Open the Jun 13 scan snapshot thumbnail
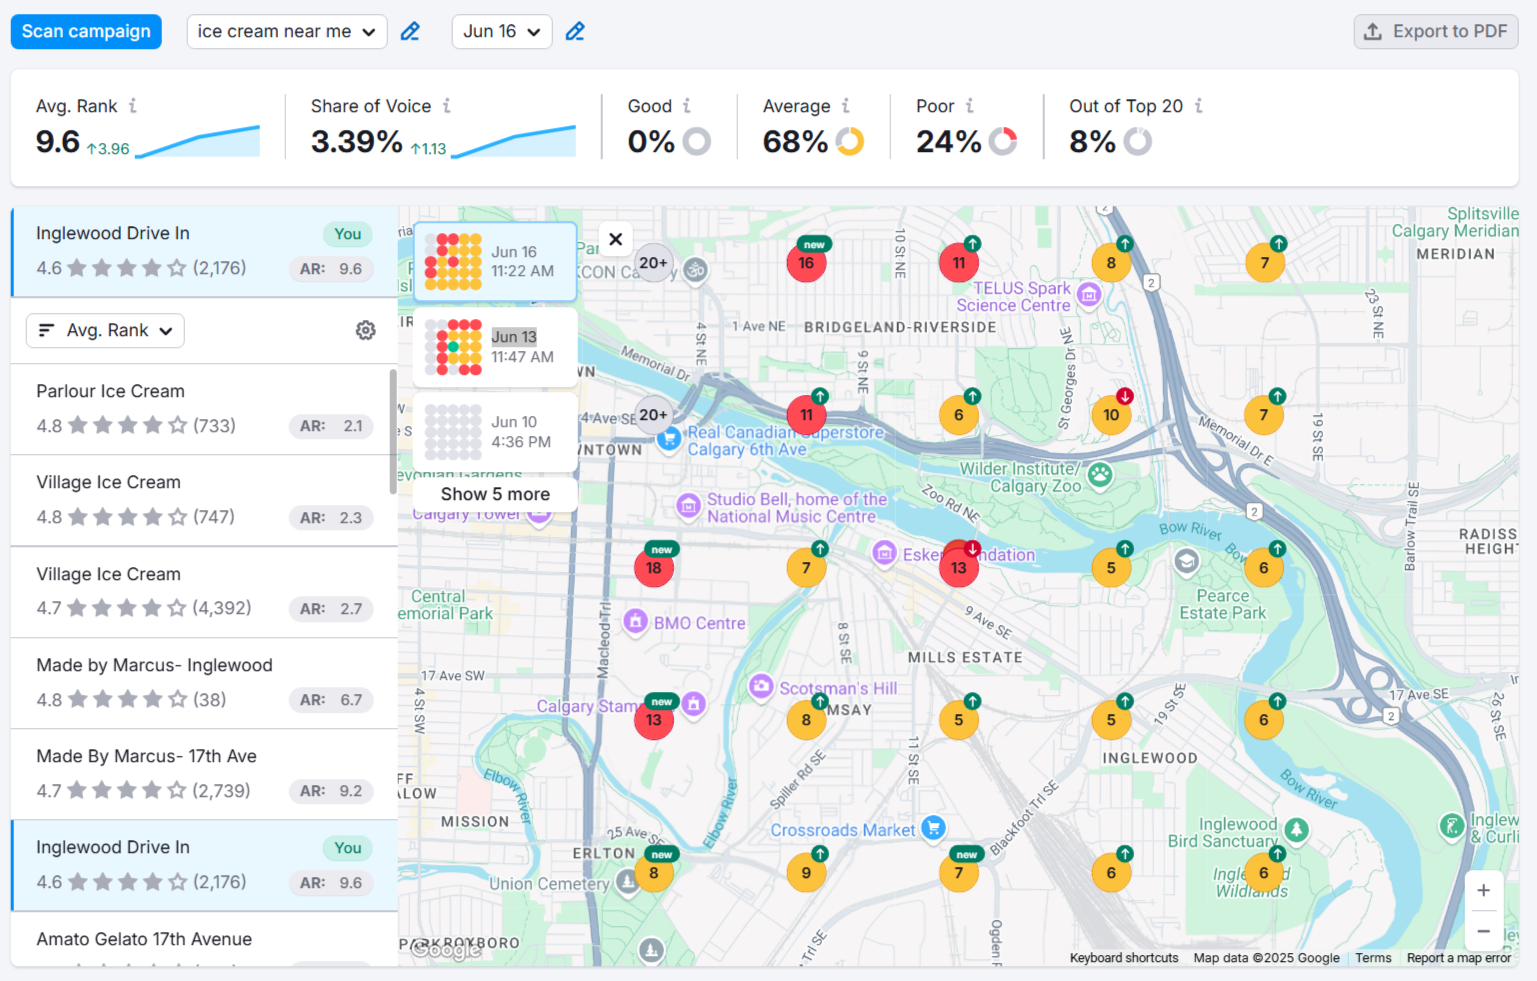Viewport: 1537px width, 981px height. (x=494, y=347)
